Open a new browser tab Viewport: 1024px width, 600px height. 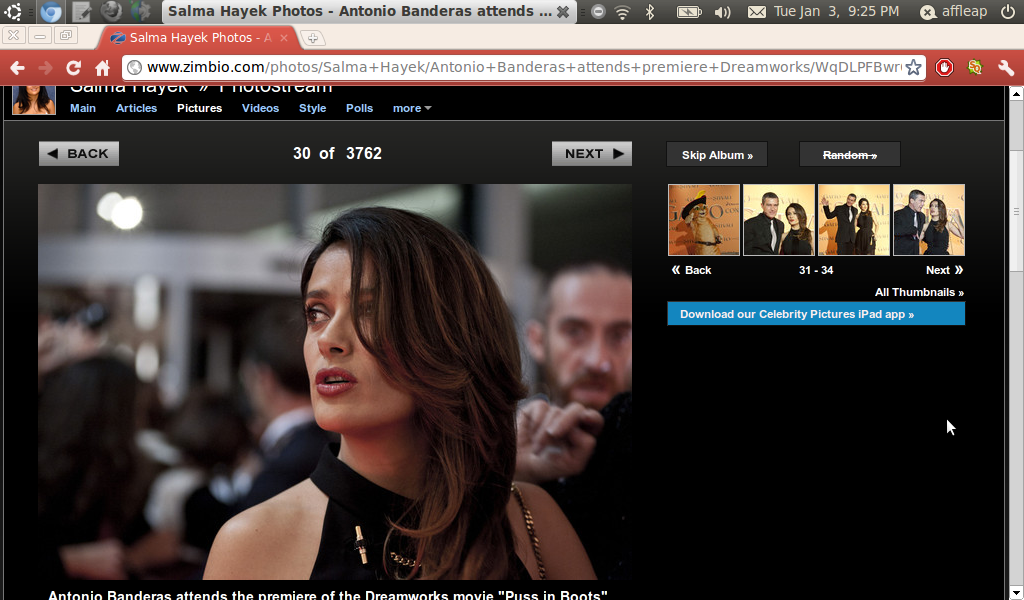(313, 38)
